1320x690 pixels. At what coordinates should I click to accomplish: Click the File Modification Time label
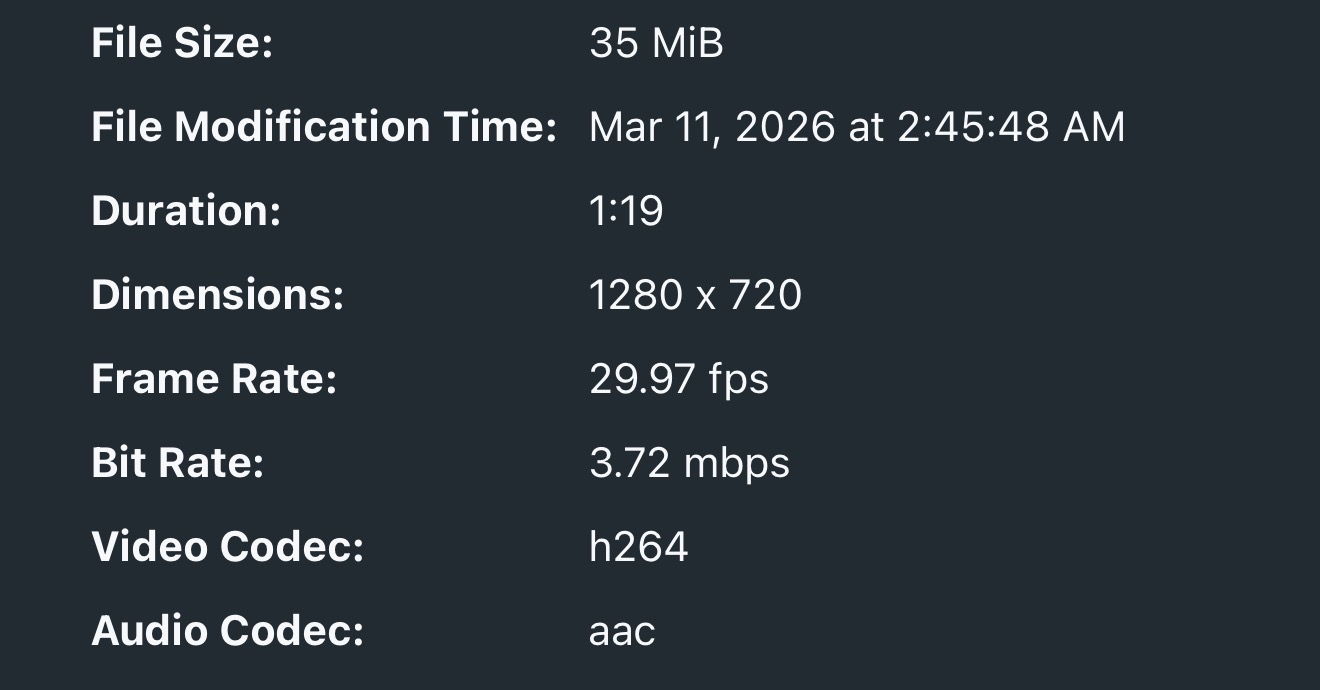(323, 128)
